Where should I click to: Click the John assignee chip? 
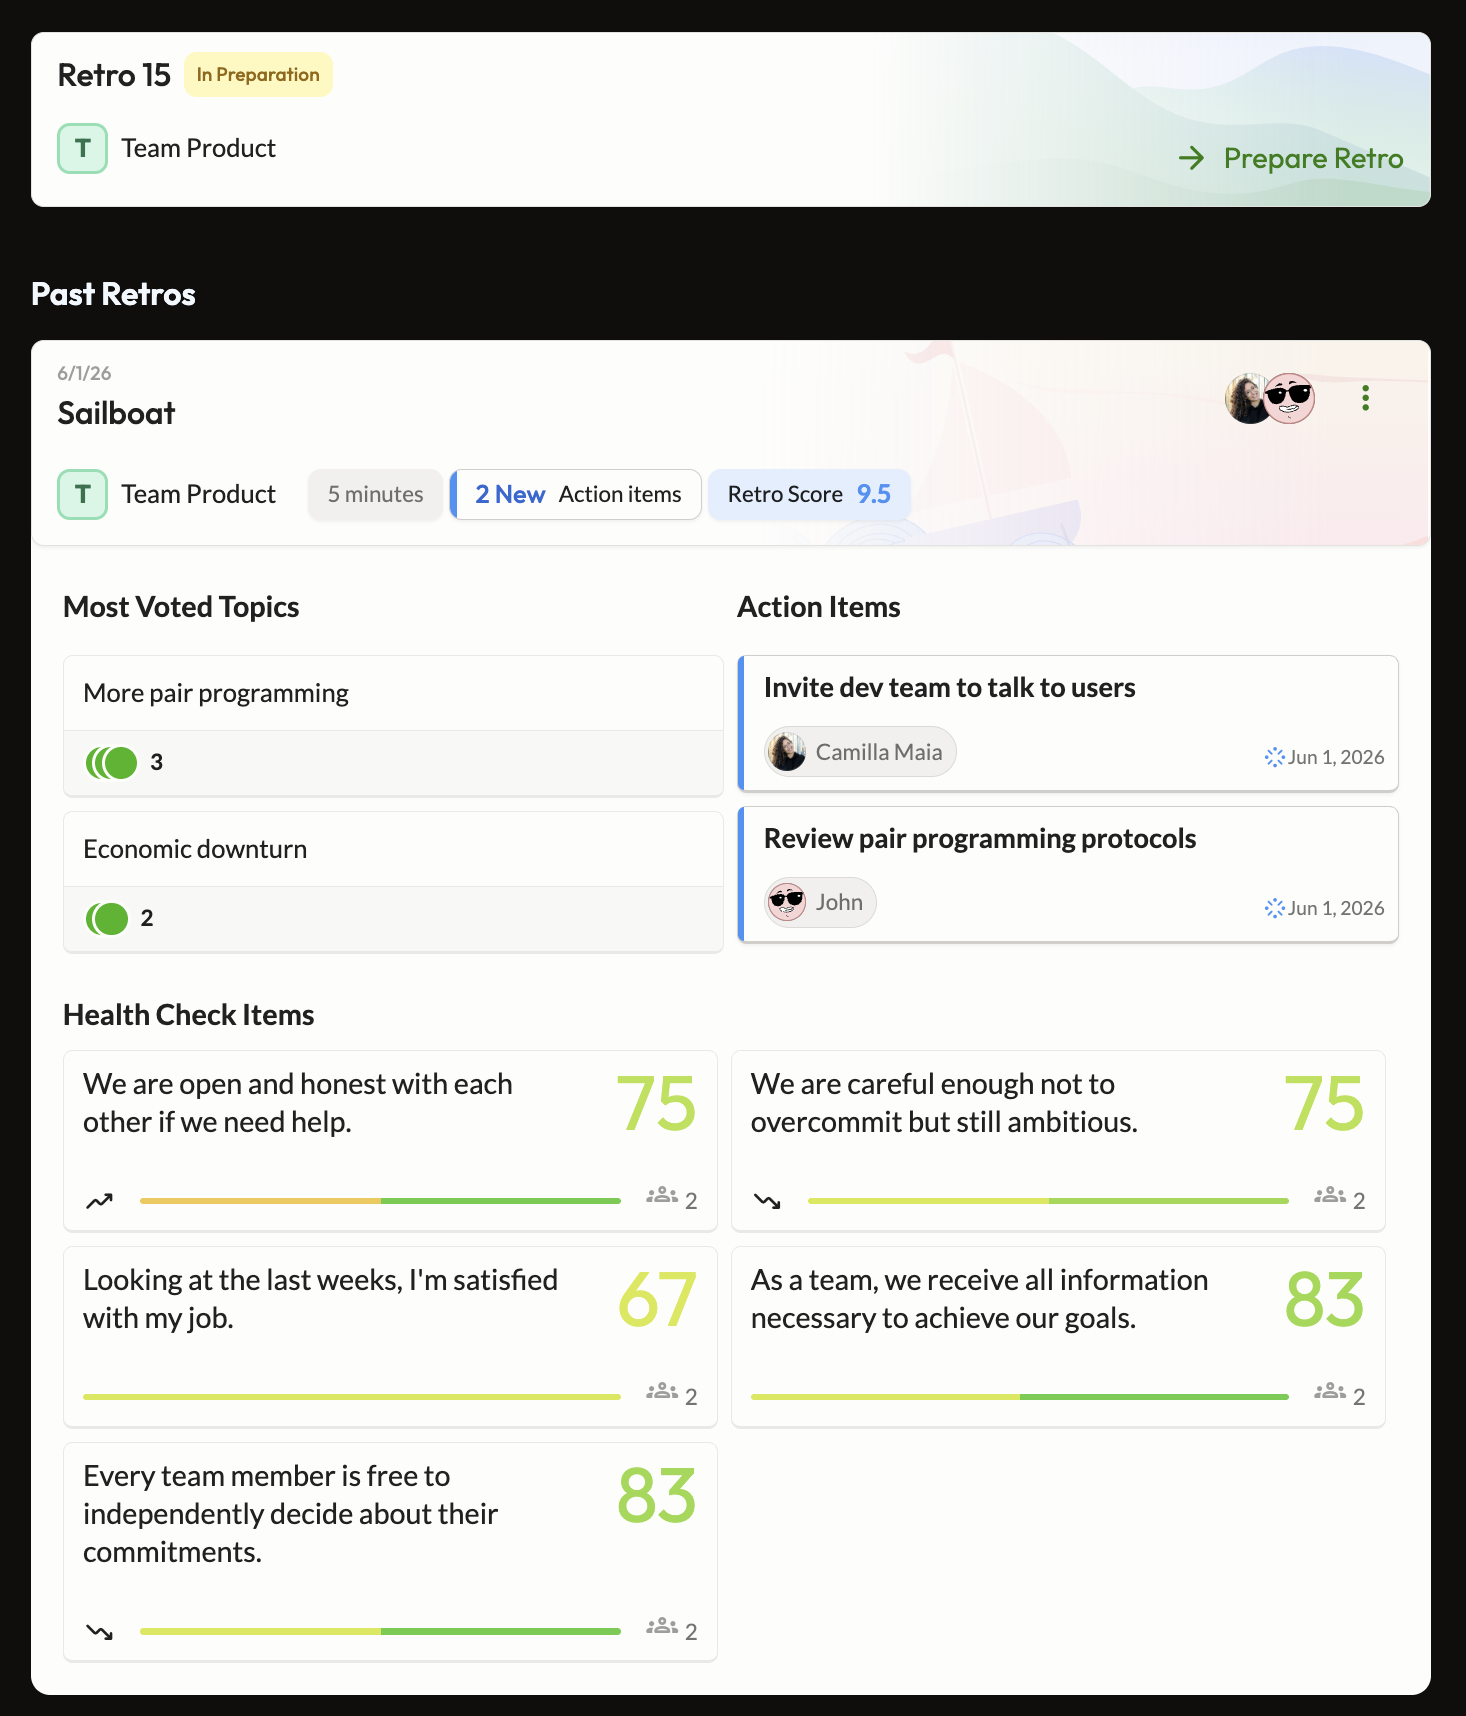820,902
